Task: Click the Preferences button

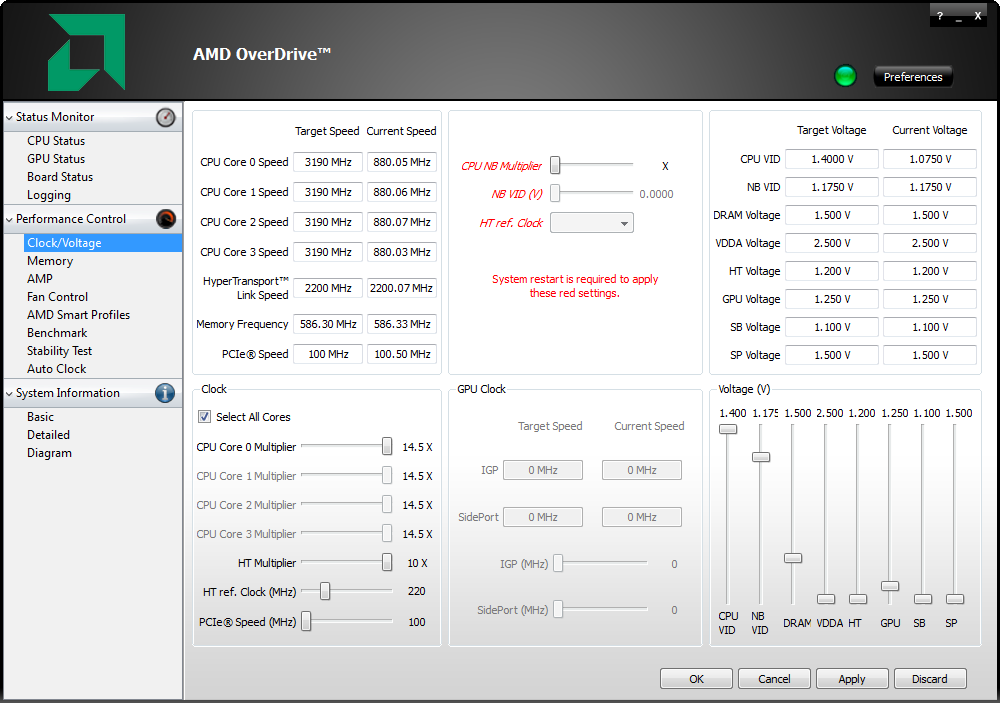Action: point(913,77)
